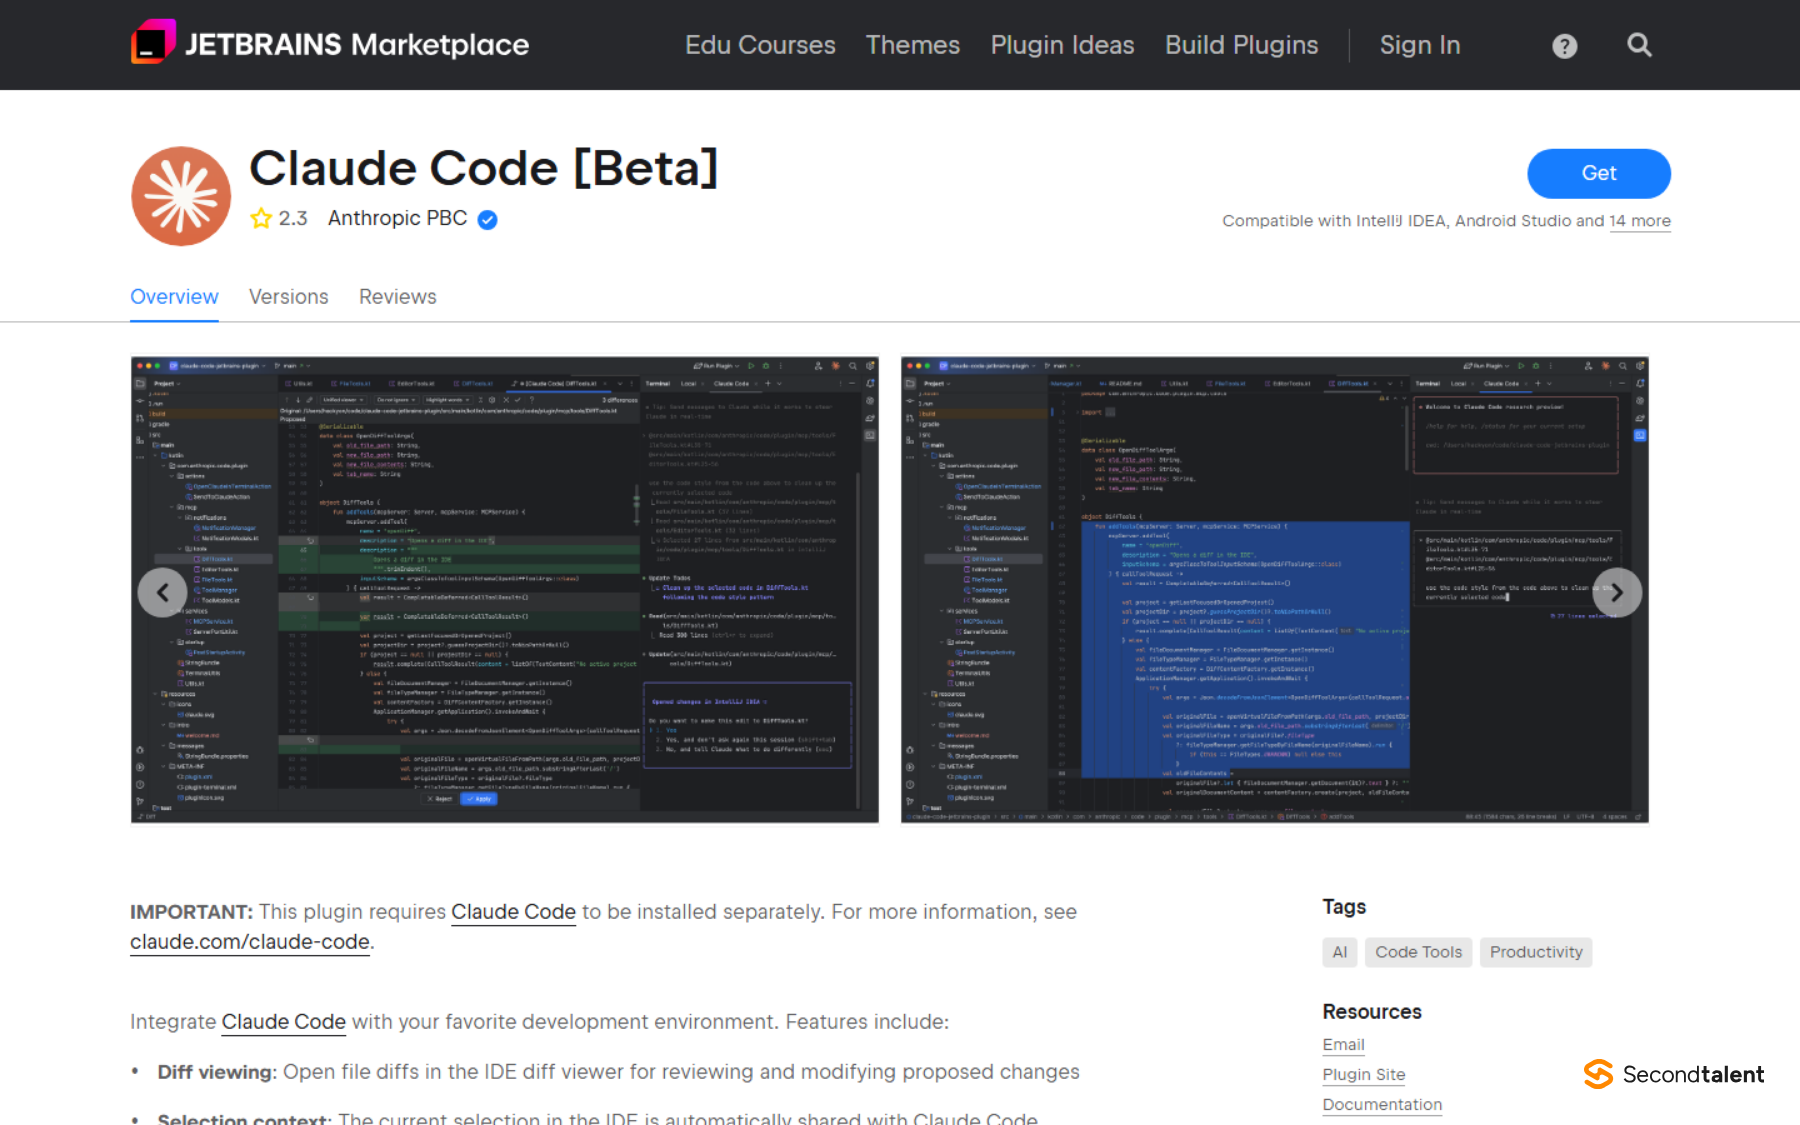Open the first plugin screenshot thumbnail

pyautogui.click(x=505, y=590)
